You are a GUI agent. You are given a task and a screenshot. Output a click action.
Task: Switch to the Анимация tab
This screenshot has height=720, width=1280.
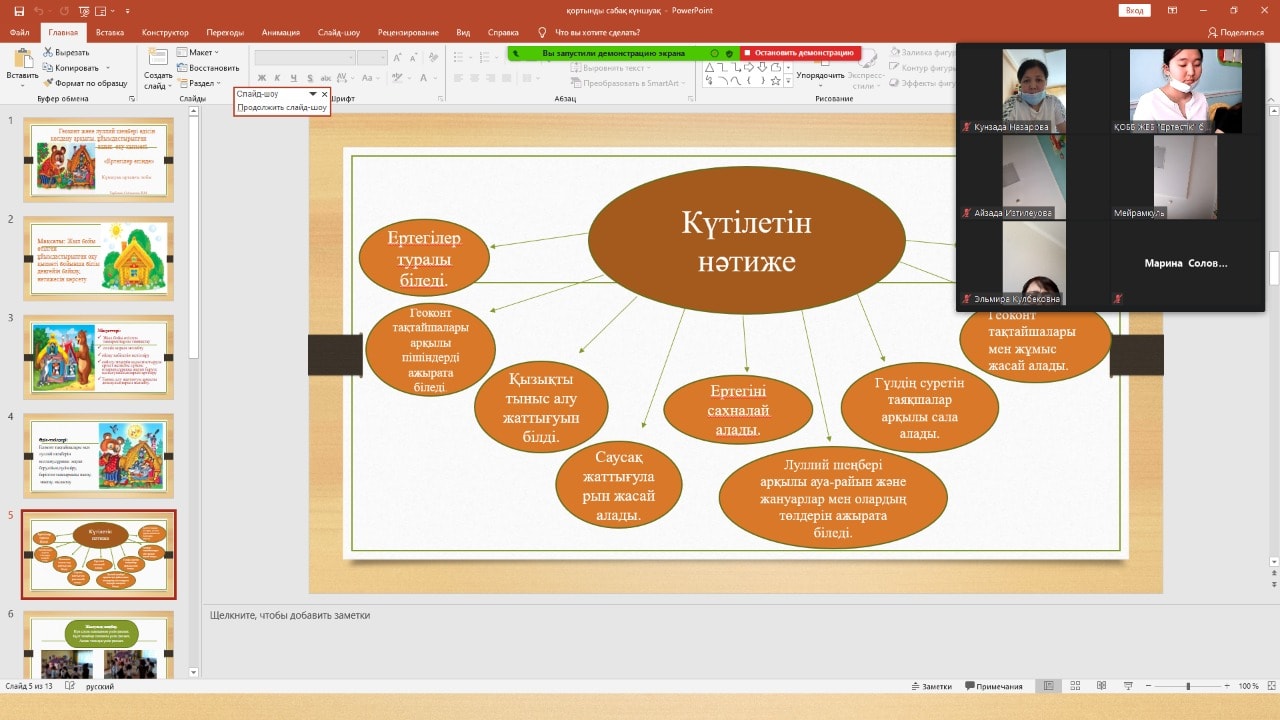tap(280, 32)
